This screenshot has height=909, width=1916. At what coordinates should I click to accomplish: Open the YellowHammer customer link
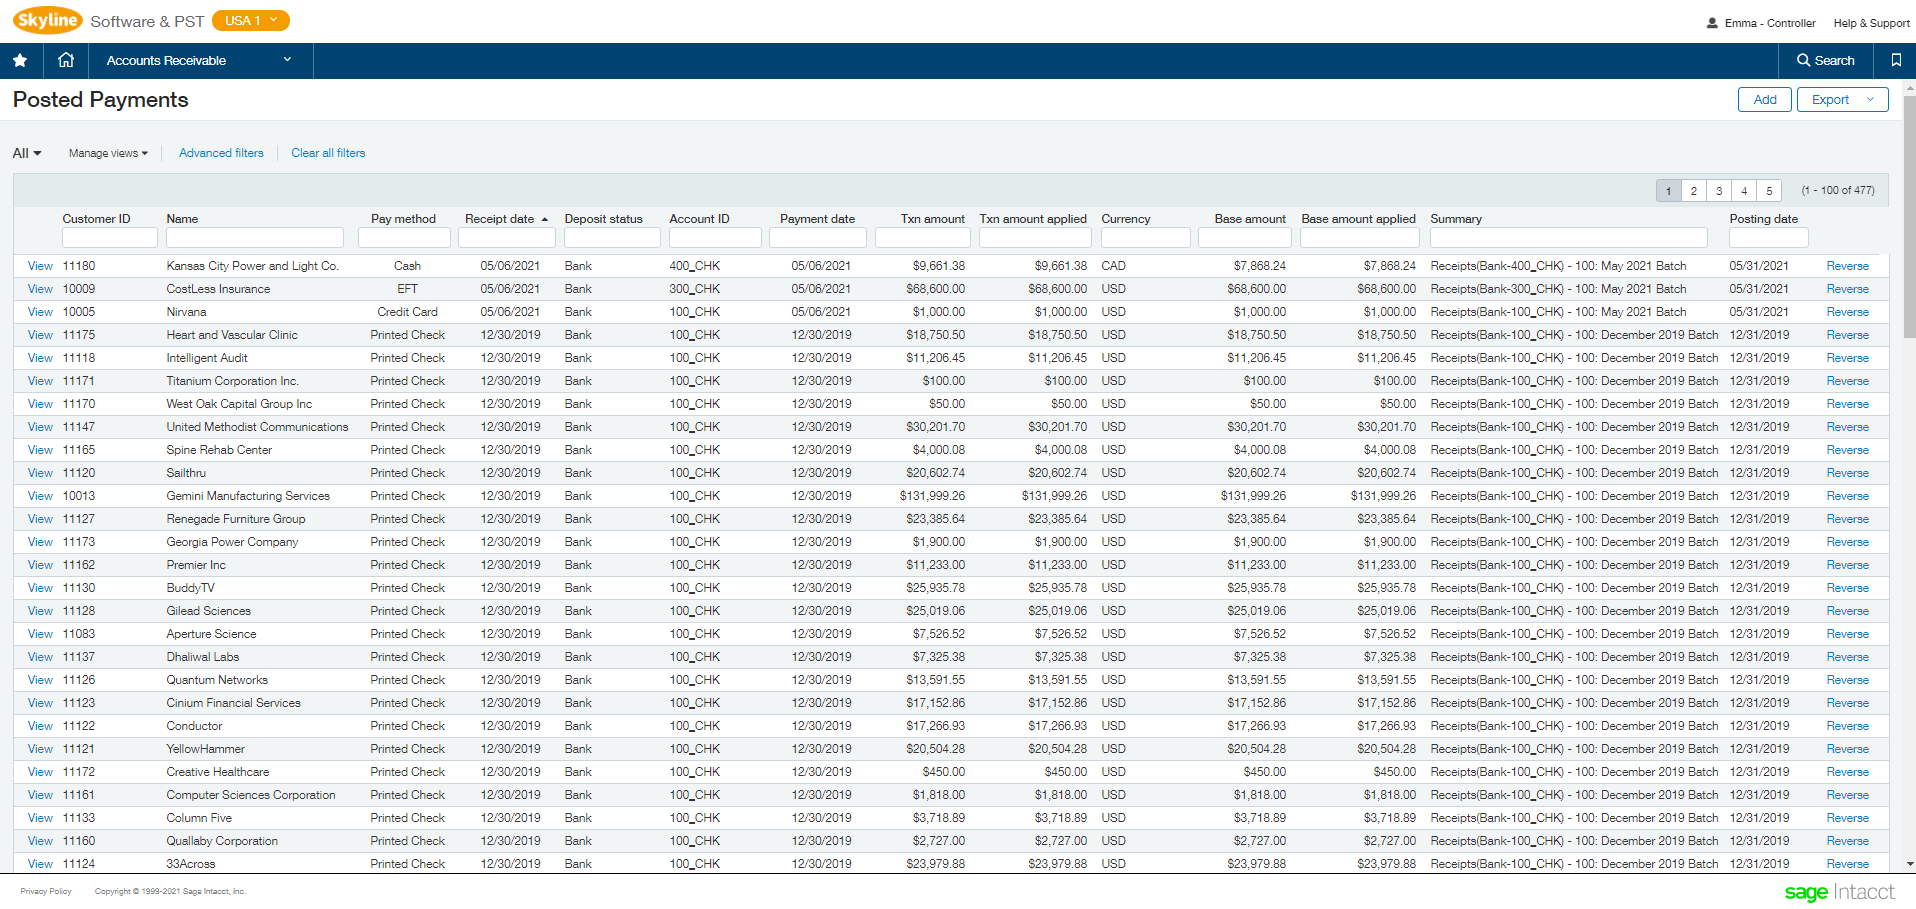[x=205, y=749]
